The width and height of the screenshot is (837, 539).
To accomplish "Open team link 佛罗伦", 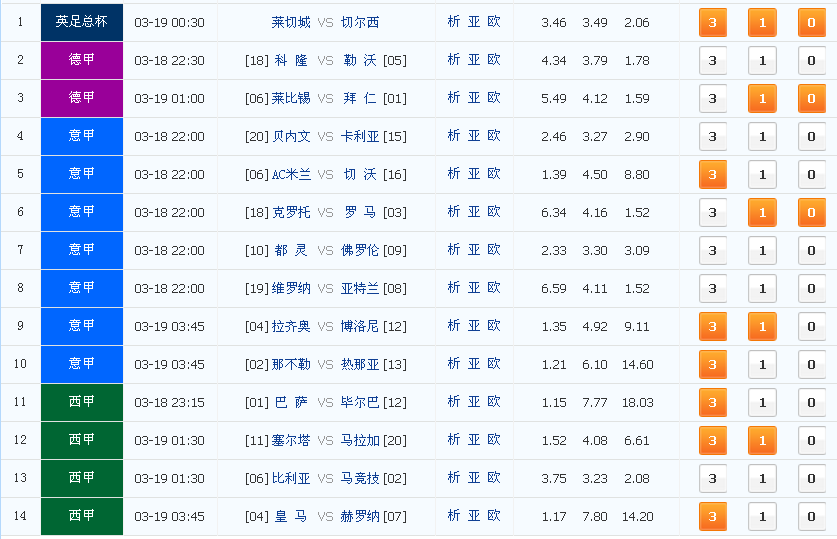I will pos(360,250).
